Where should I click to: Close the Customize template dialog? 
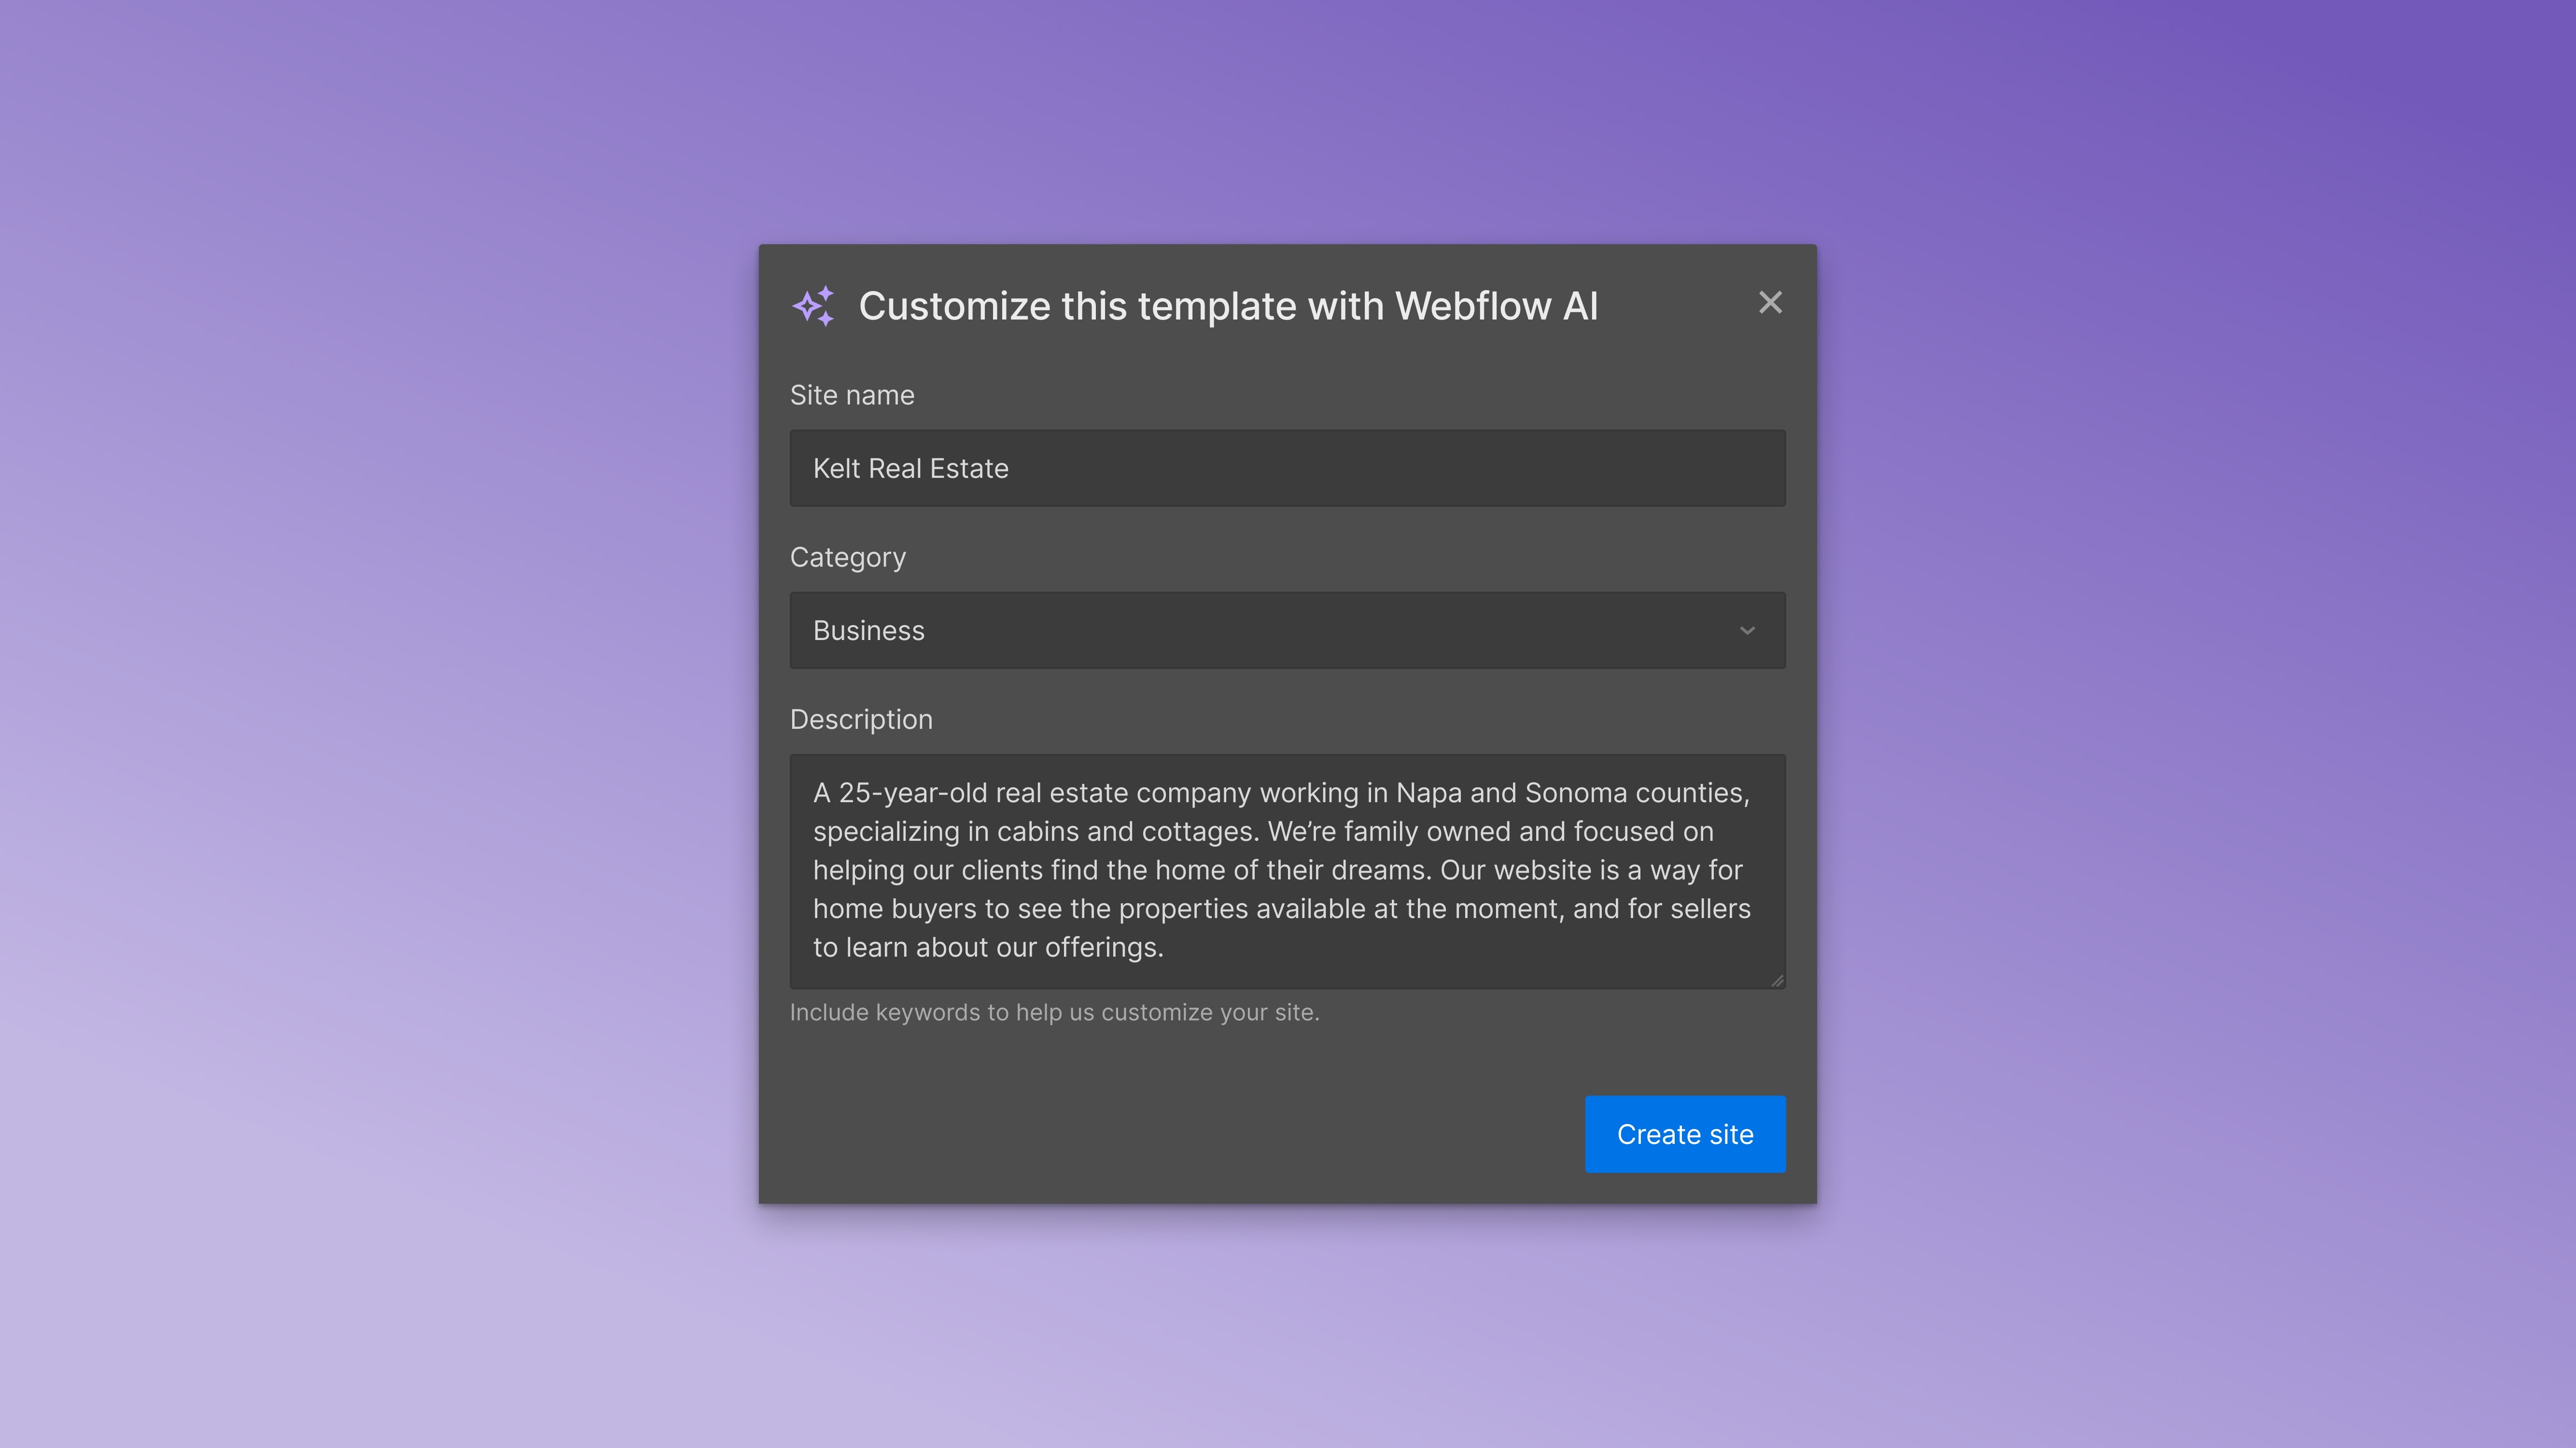(1770, 302)
